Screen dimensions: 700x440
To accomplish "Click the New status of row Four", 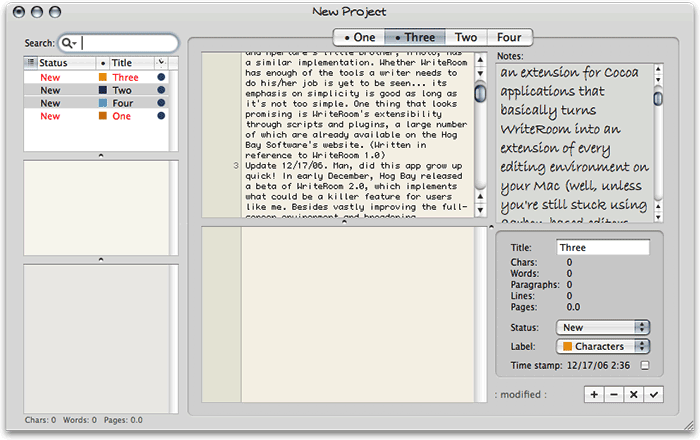I will click(x=50, y=103).
